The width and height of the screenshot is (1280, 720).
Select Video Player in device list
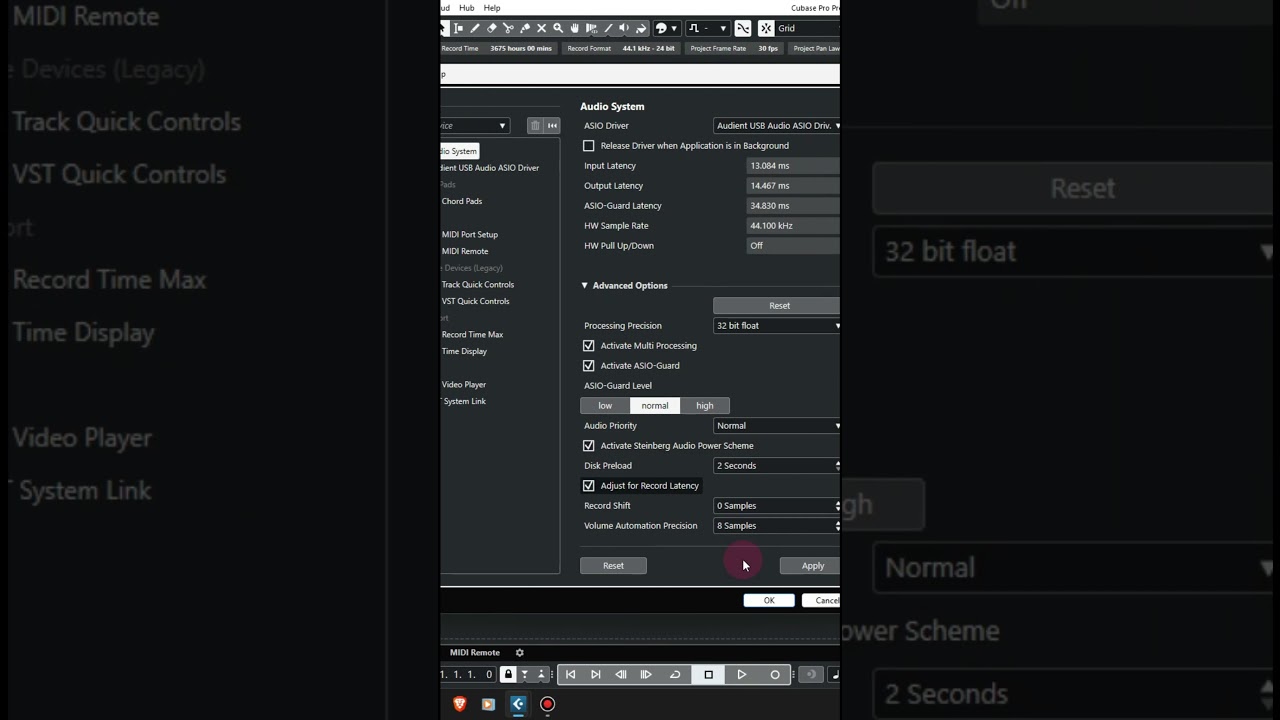point(464,384)
